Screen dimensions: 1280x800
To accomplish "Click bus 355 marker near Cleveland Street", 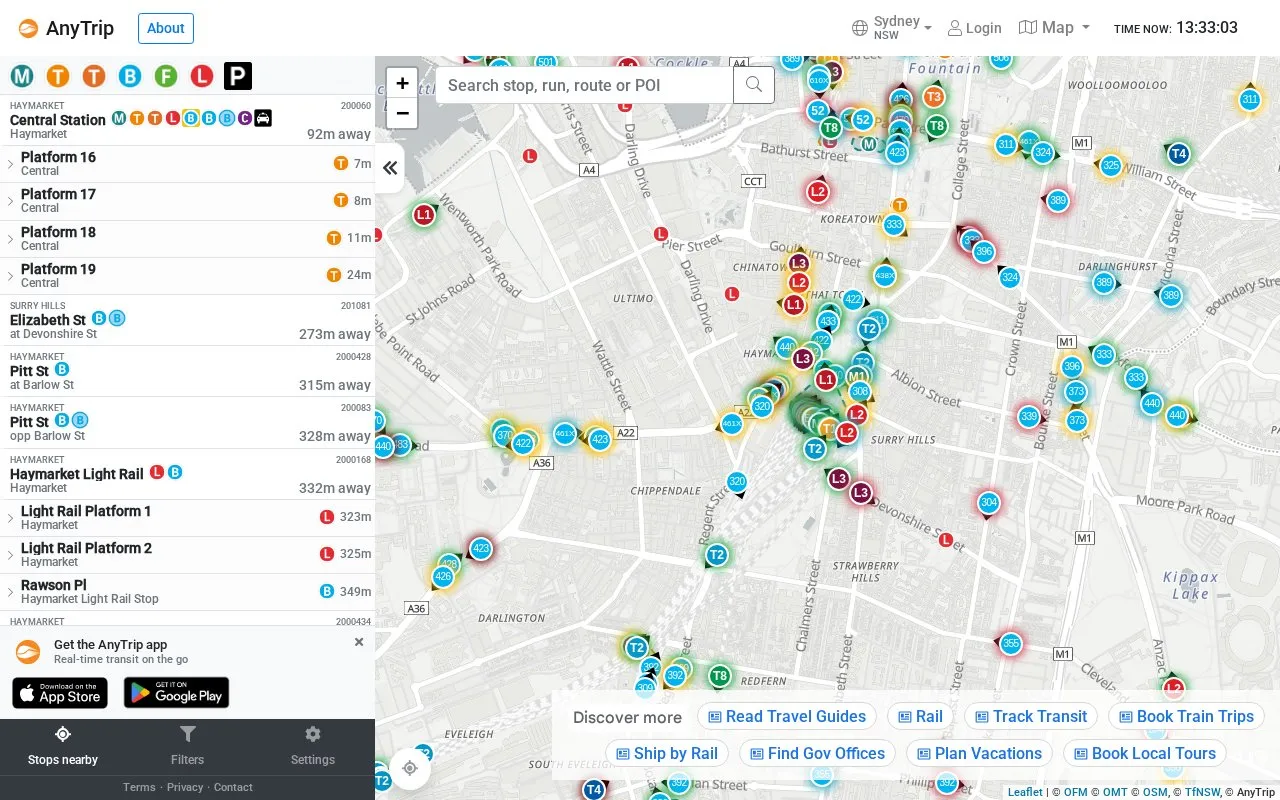I will point(1011,643).
